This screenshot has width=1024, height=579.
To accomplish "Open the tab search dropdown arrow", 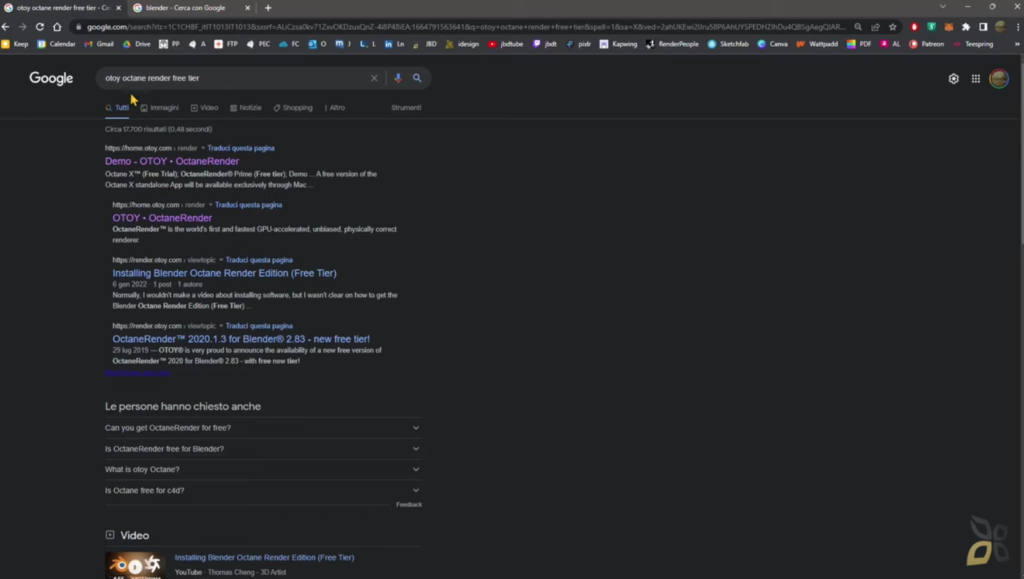I will pos(942,7).
